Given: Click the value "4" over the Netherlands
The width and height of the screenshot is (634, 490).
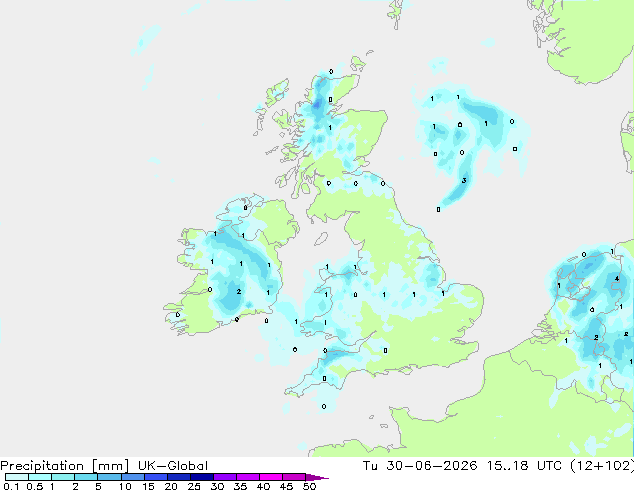Looking at the screenshot, I should pyautogui.click(x=617, y=279).
